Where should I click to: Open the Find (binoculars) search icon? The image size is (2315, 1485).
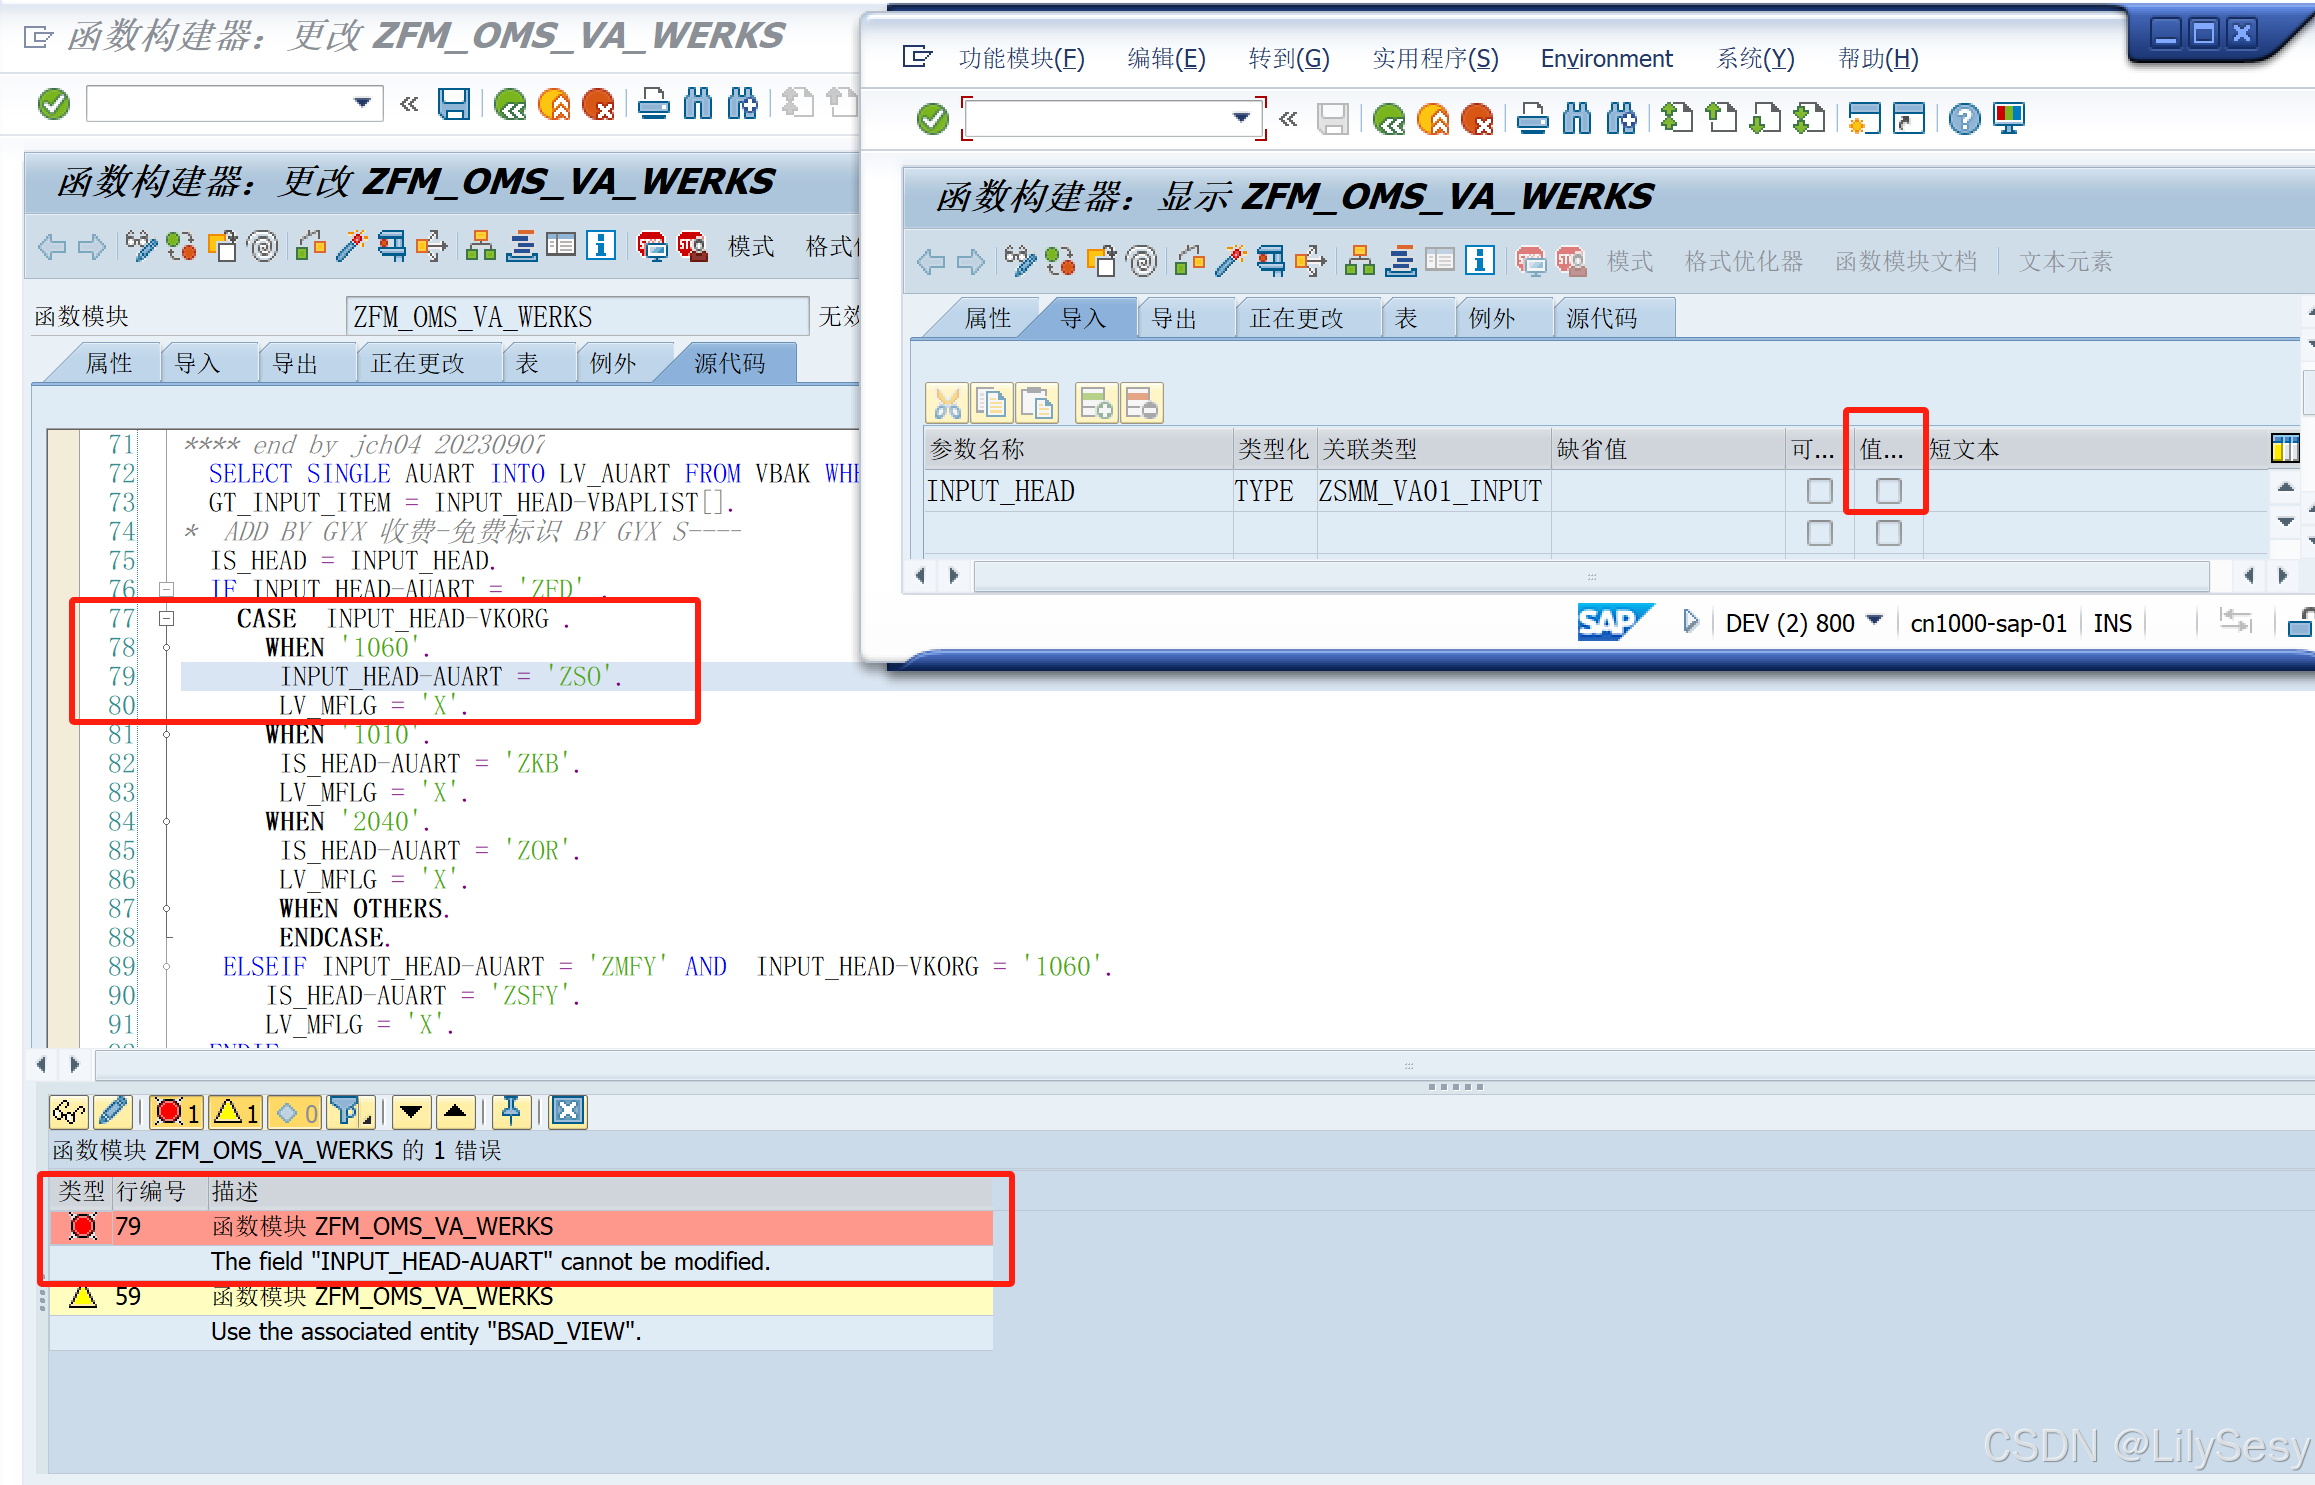pyautogui.click(x=699, y=103)
